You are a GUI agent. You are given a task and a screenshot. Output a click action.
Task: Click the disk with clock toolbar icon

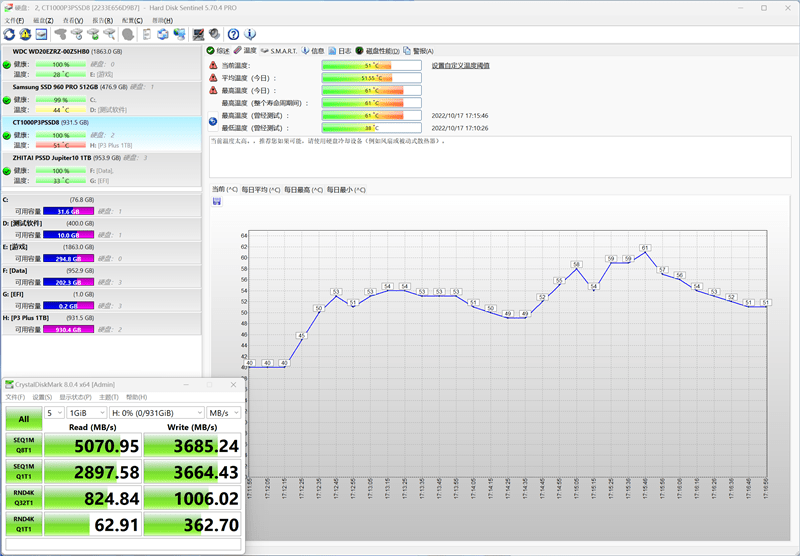[77, 34]
